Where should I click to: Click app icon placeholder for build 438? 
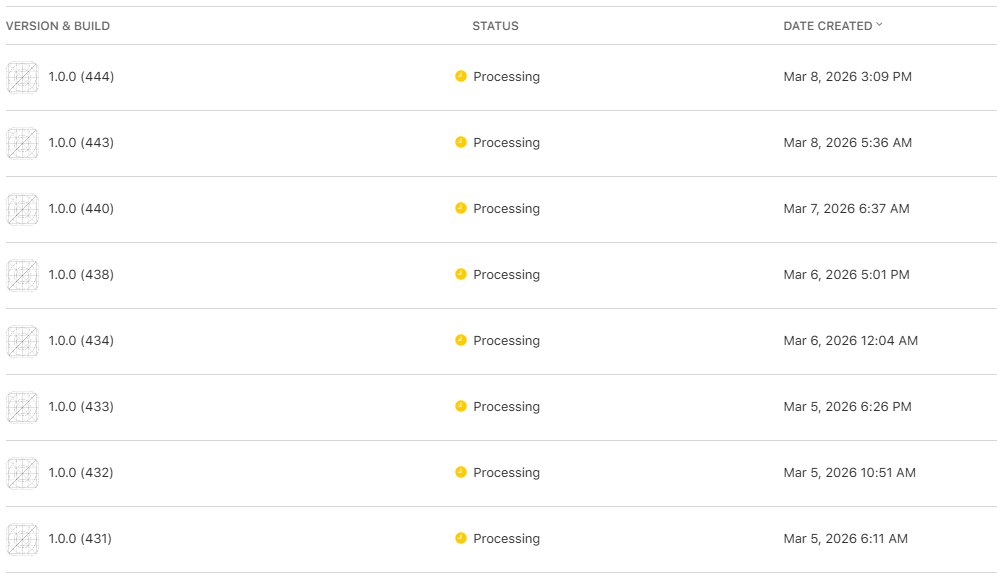pos(22,275)
